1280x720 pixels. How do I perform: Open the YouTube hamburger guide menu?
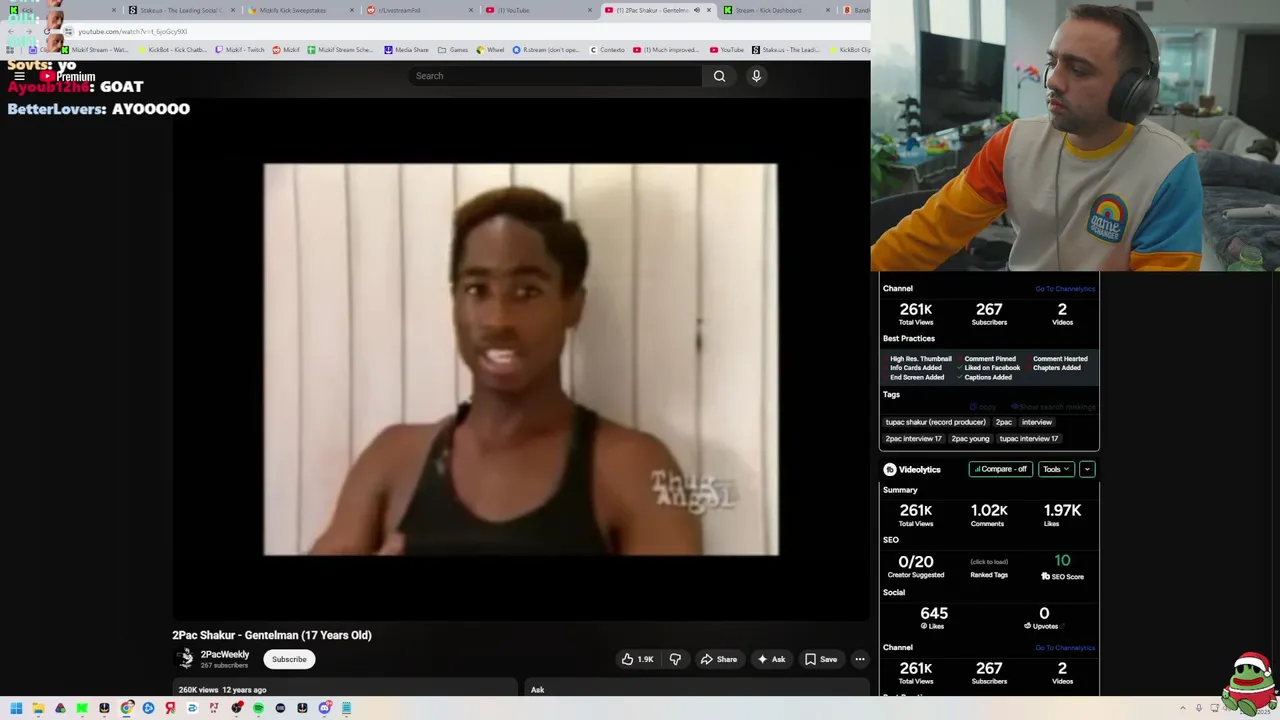coord(18,76)
